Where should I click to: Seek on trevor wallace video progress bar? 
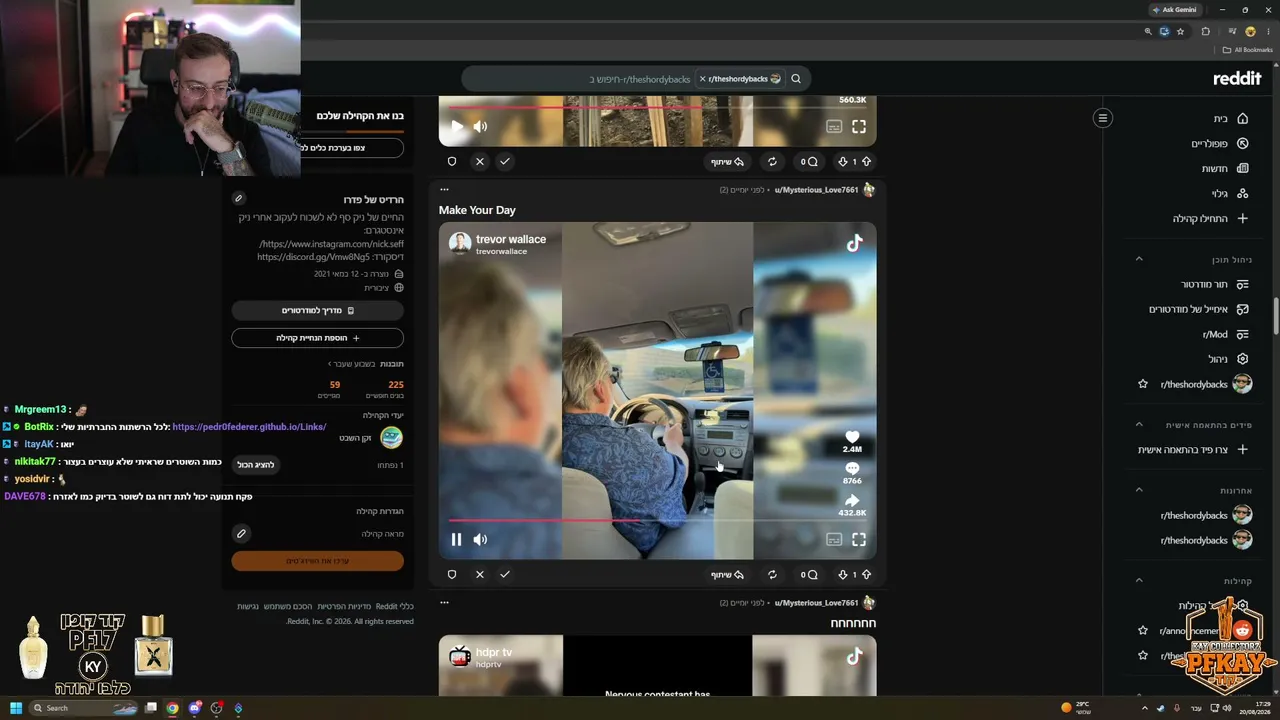[x=657, y=520]
